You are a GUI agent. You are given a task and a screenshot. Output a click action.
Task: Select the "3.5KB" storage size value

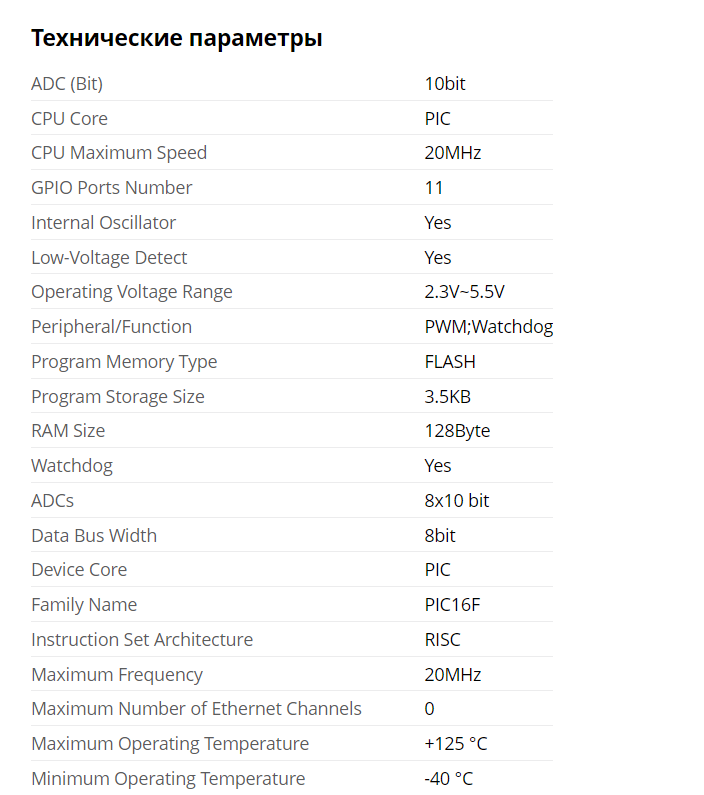[447, 397]
